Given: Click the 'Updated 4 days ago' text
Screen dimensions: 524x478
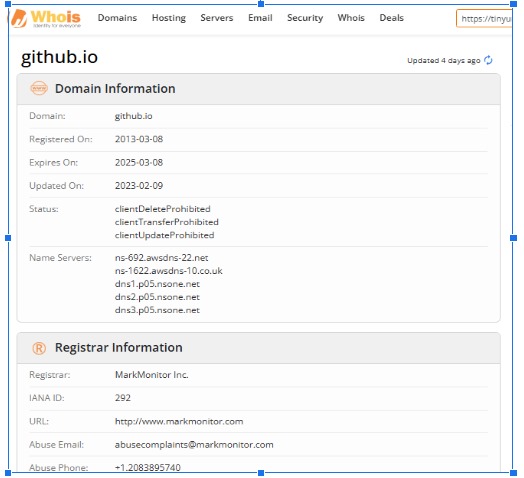Looking at the screenshot, I should 443,61.
